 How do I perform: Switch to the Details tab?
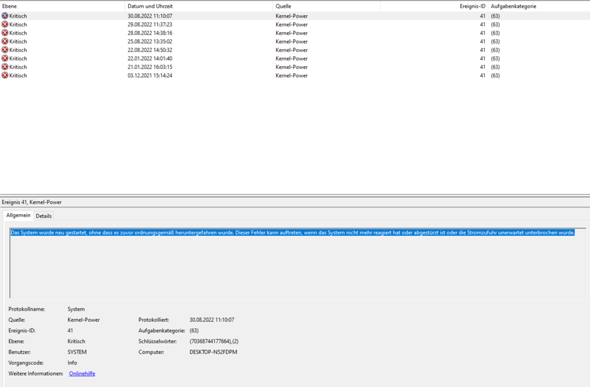tap(44, 216)
